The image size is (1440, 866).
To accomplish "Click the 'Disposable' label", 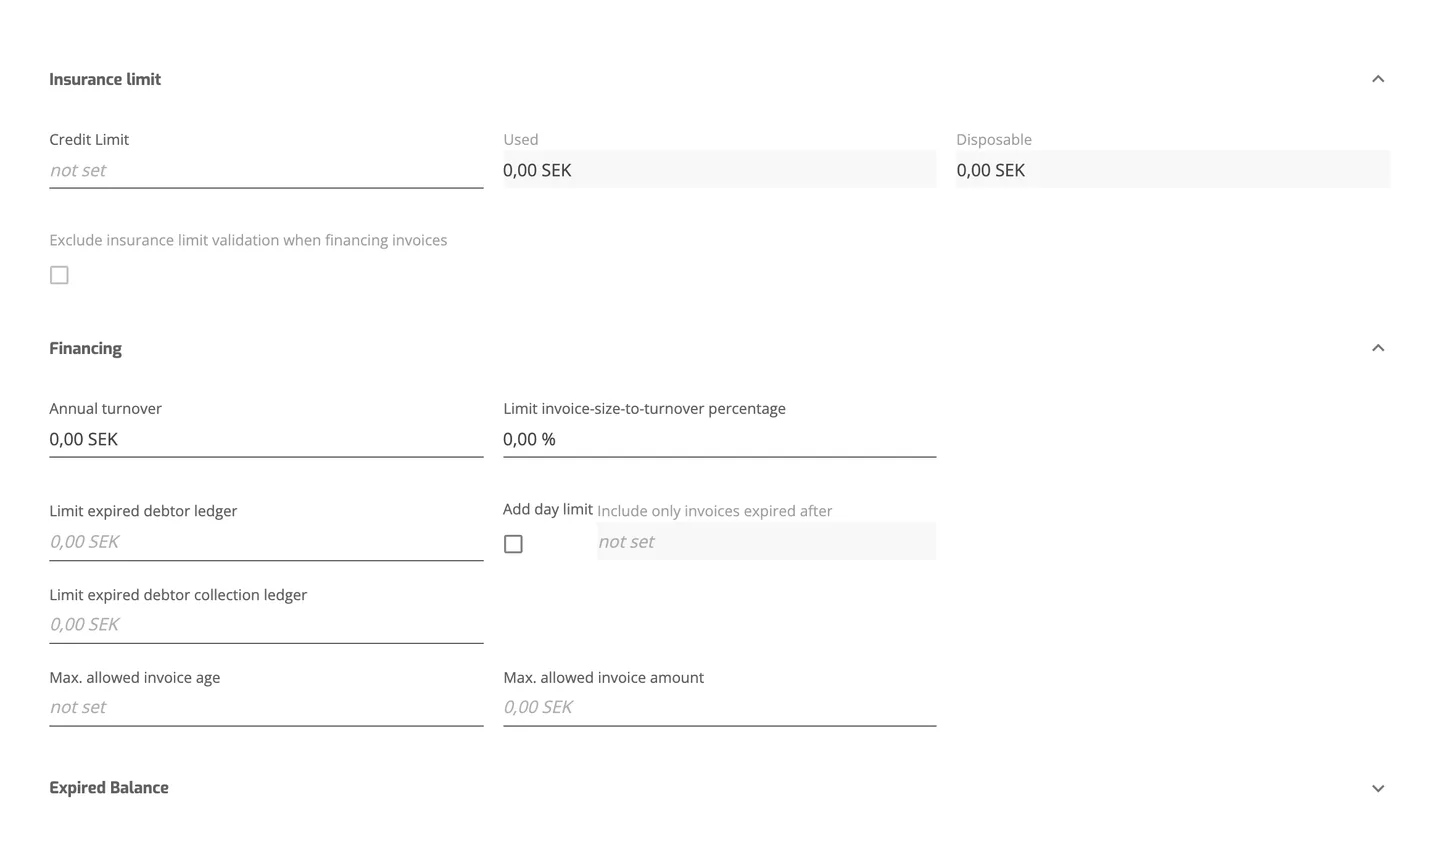I will [x=994, y=139].
